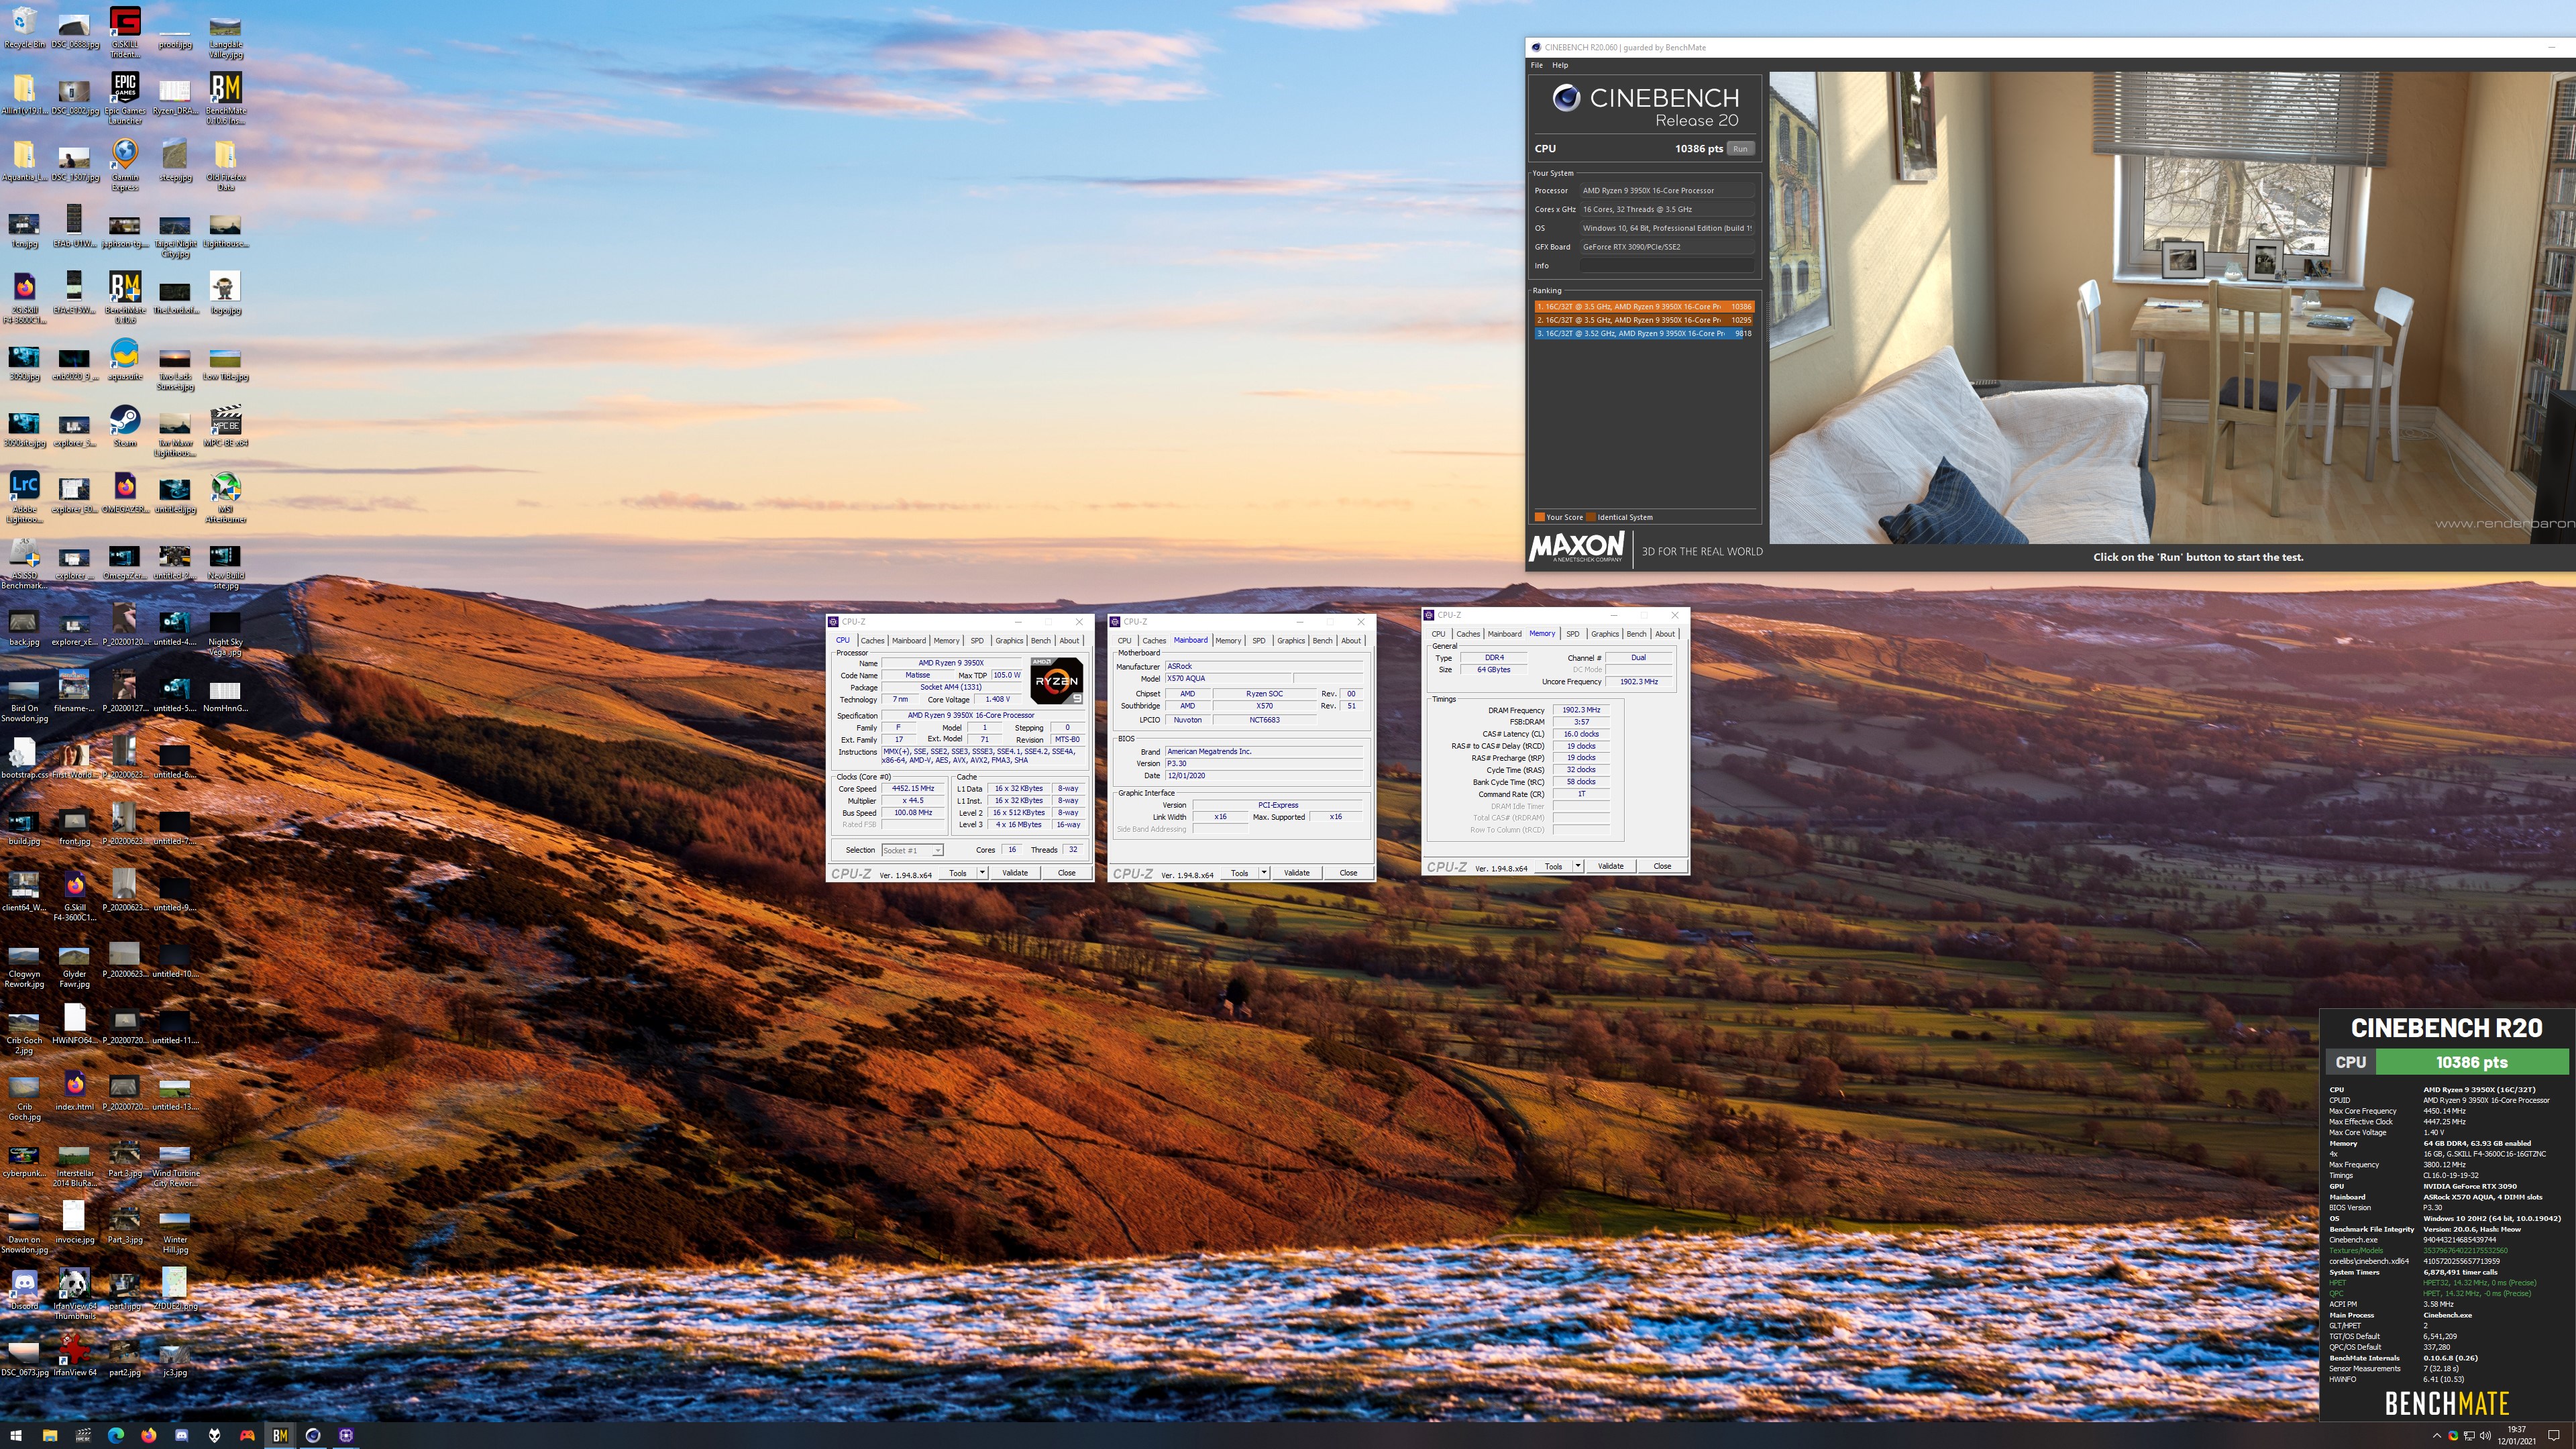Screen dimensions: 2576x1449
Task: Open the MSI Afterburner desktop shortcut
Action: pos(225,496)
